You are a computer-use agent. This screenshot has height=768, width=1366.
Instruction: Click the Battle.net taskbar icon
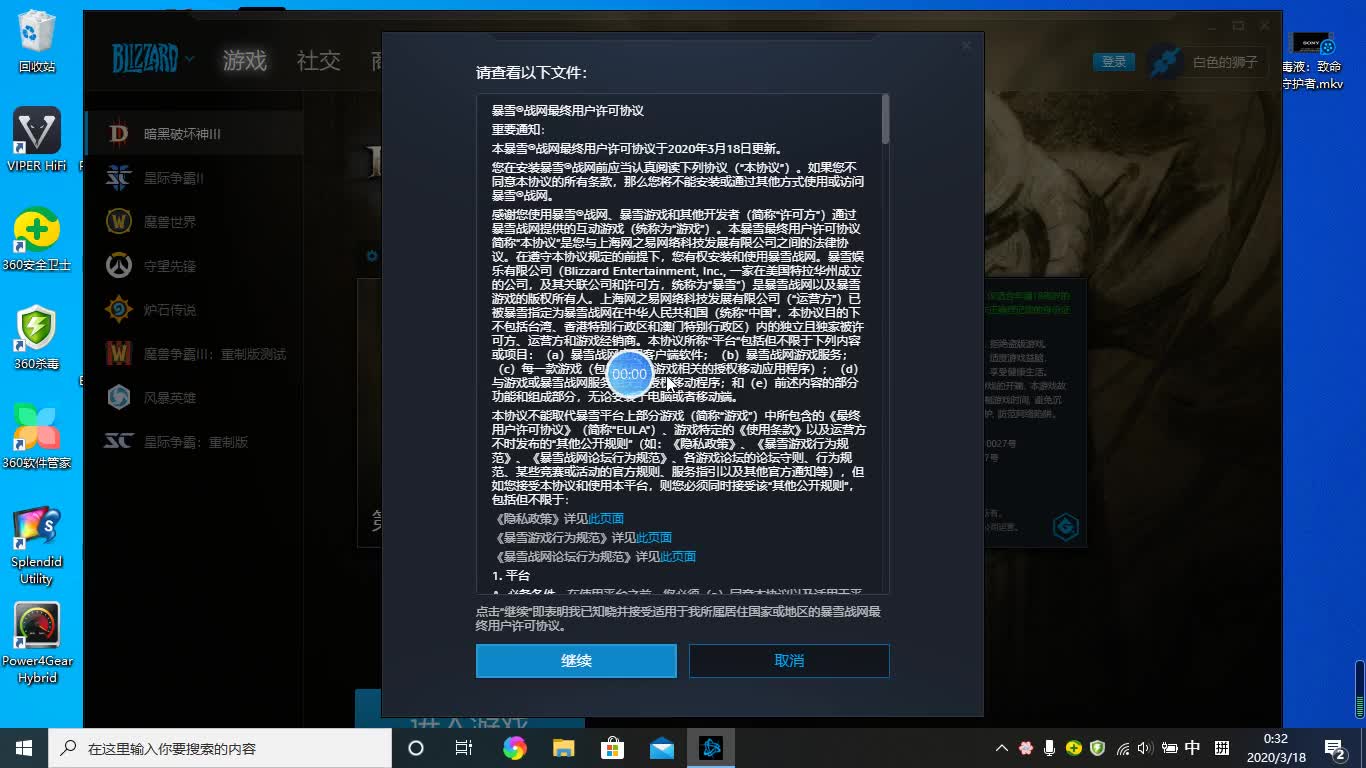711,748
